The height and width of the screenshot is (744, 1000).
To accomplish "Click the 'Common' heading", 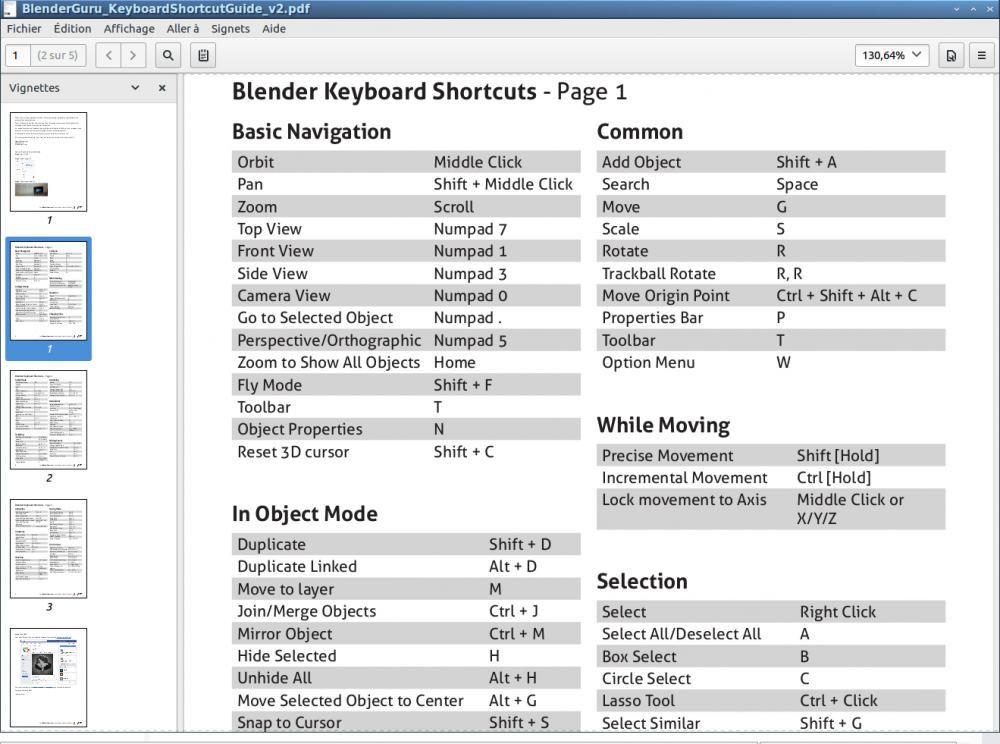I will (x=640, y=131).
